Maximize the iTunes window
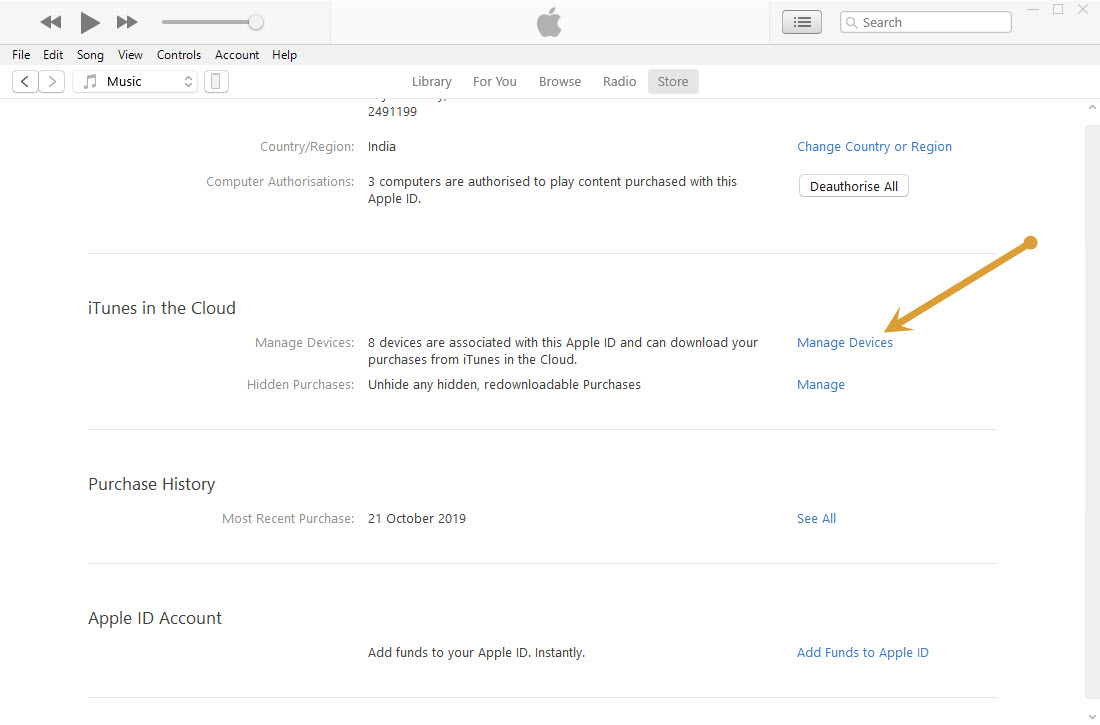 [1058, 10]
